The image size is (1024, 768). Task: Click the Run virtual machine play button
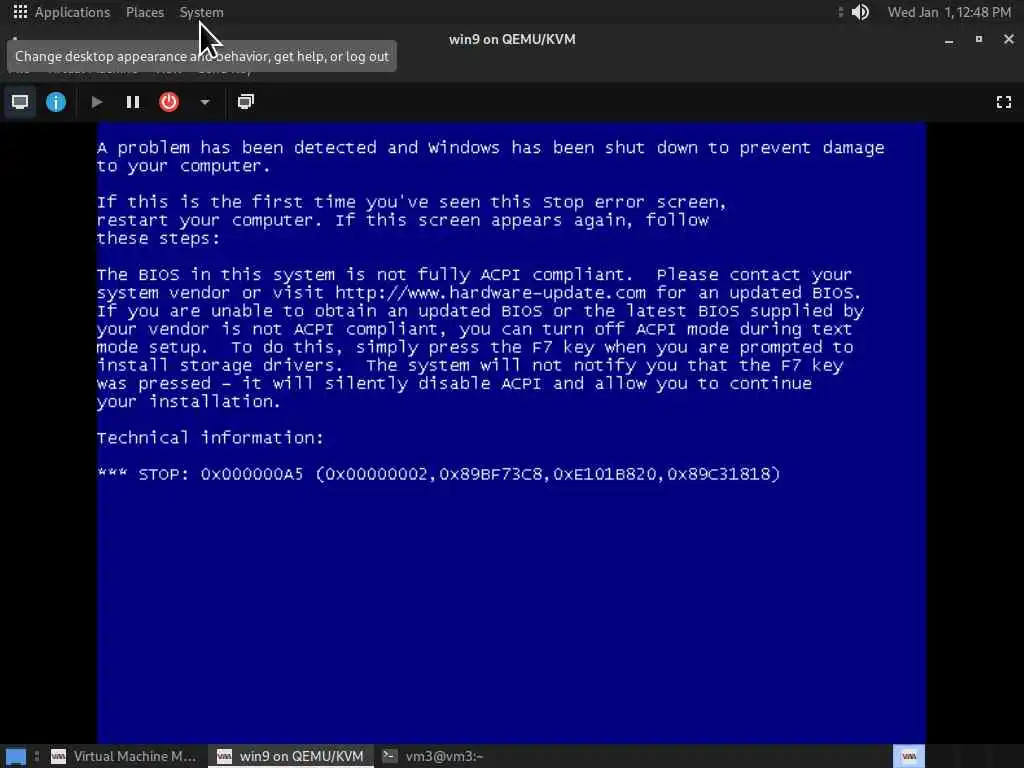pyautogui.click(x=97, y=102)
